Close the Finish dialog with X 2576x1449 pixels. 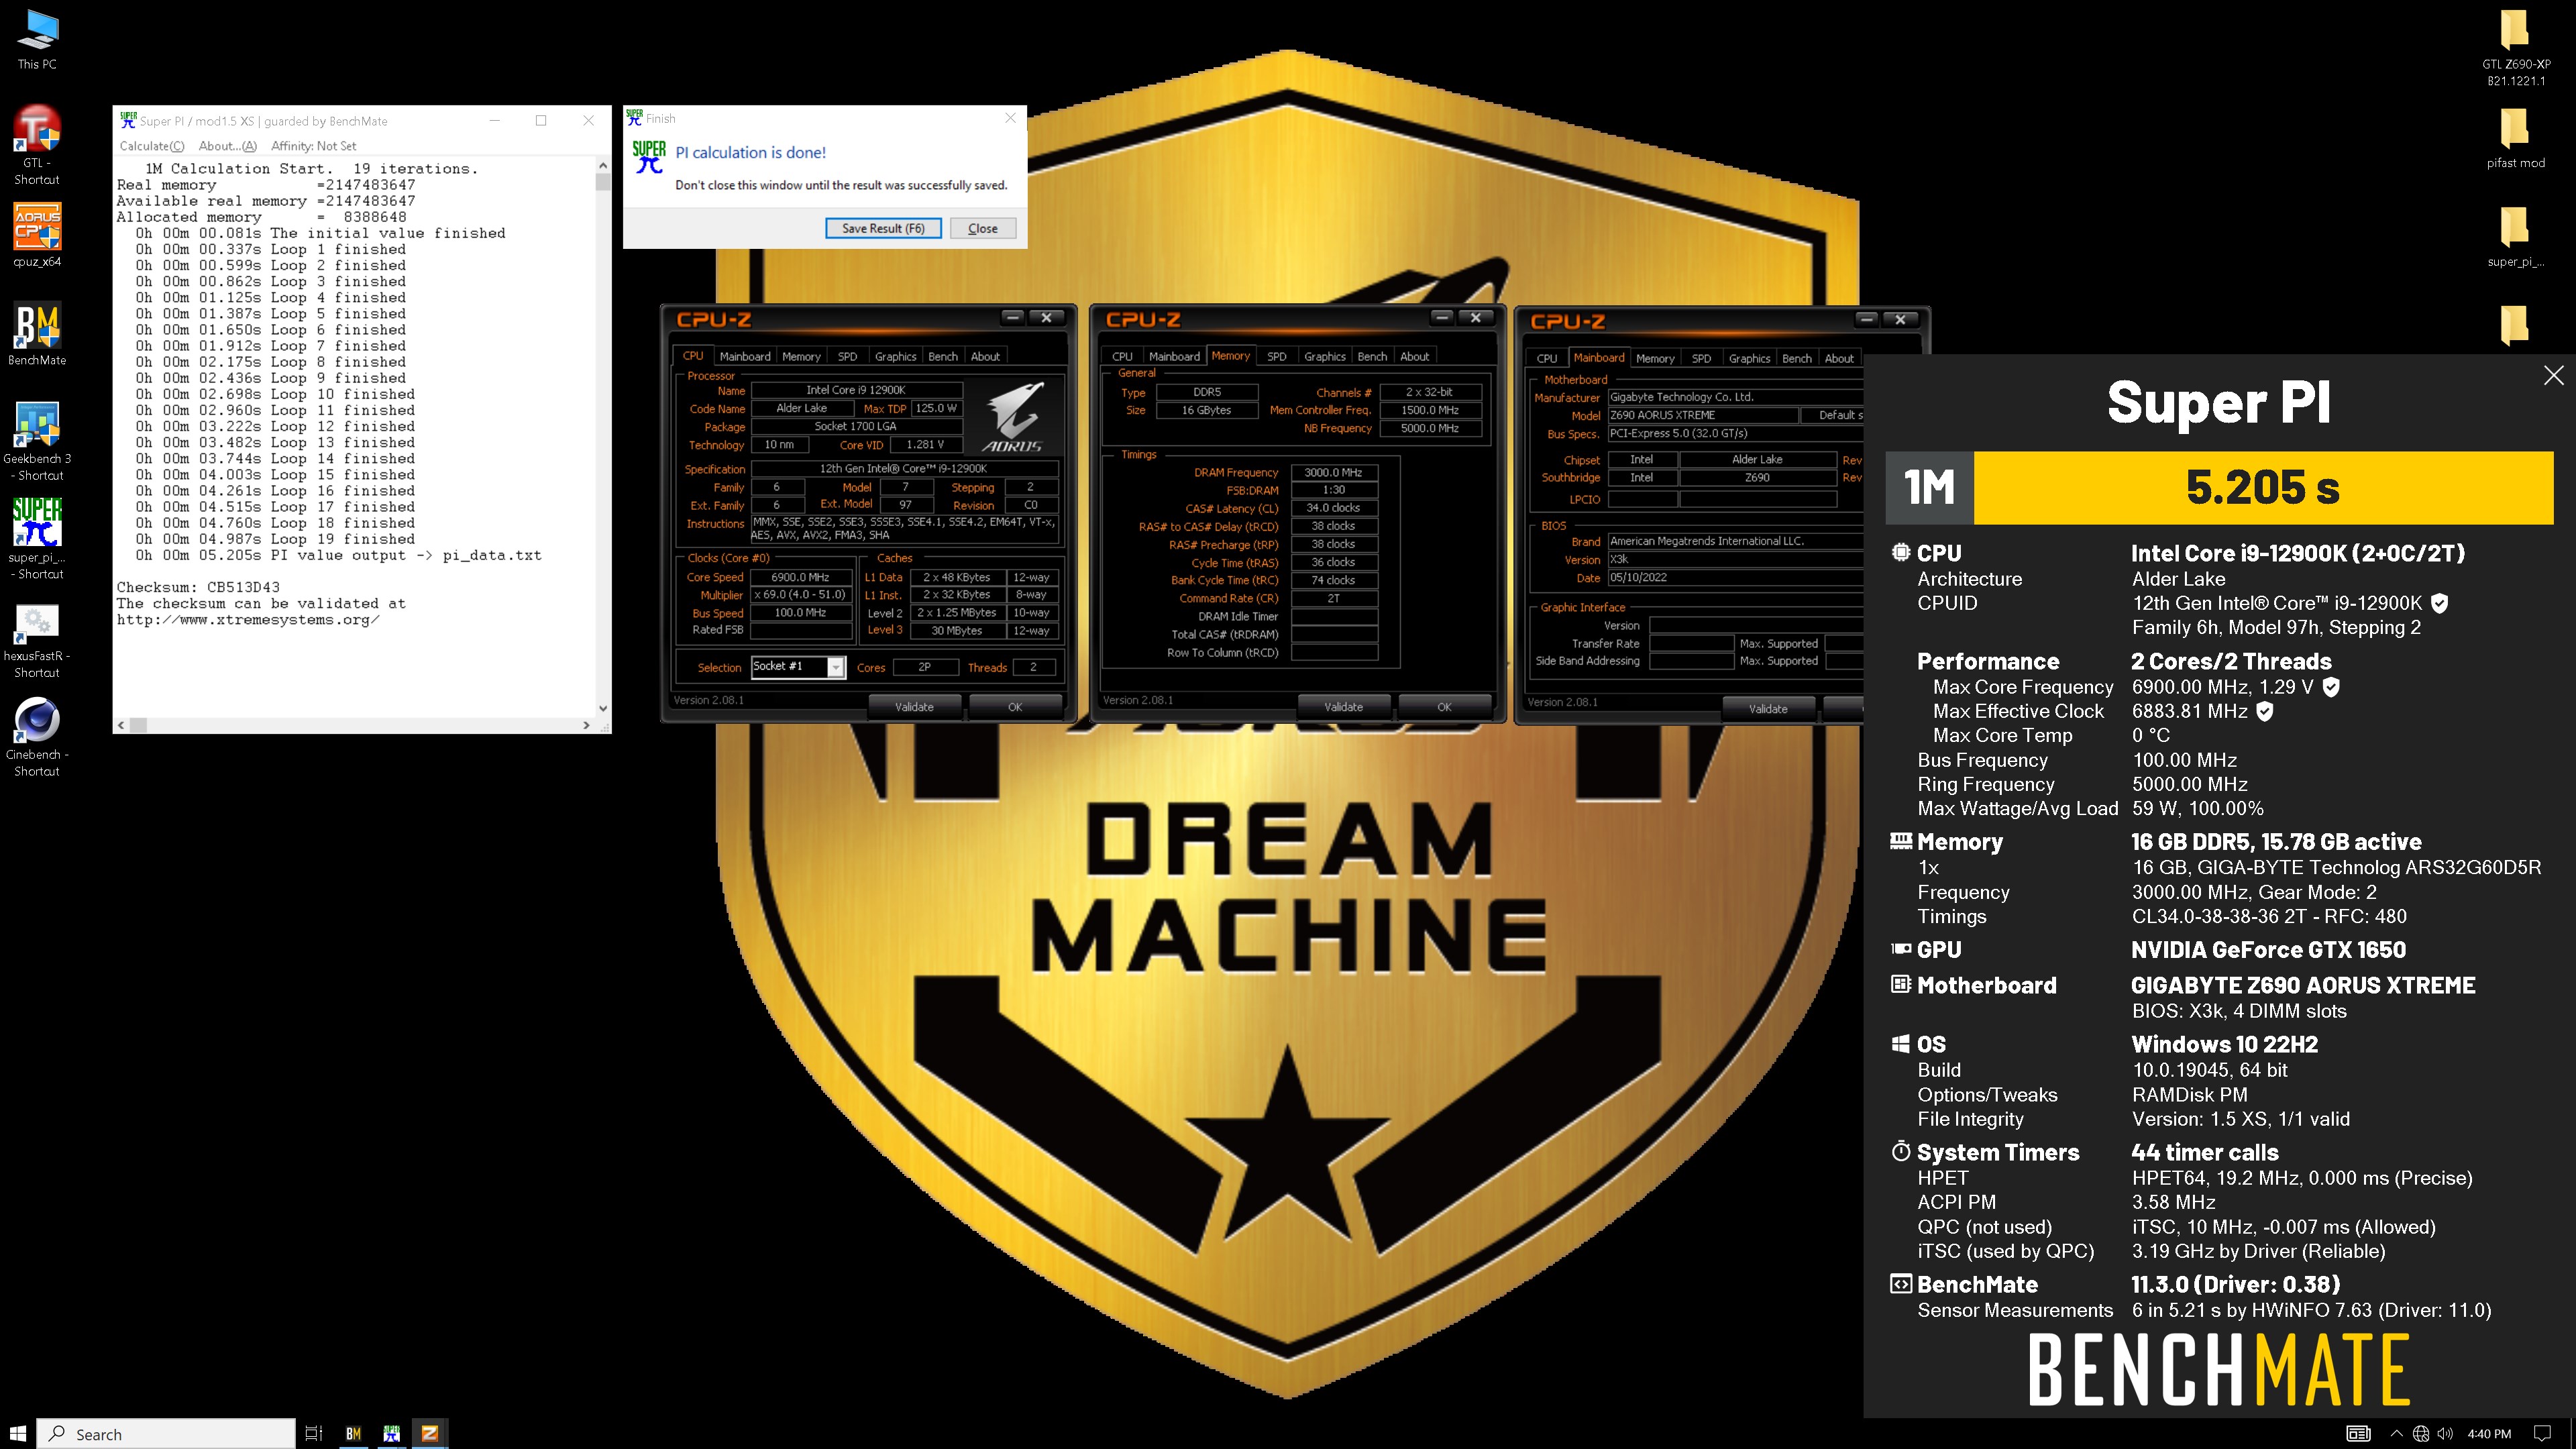[x=1010, y=118]
